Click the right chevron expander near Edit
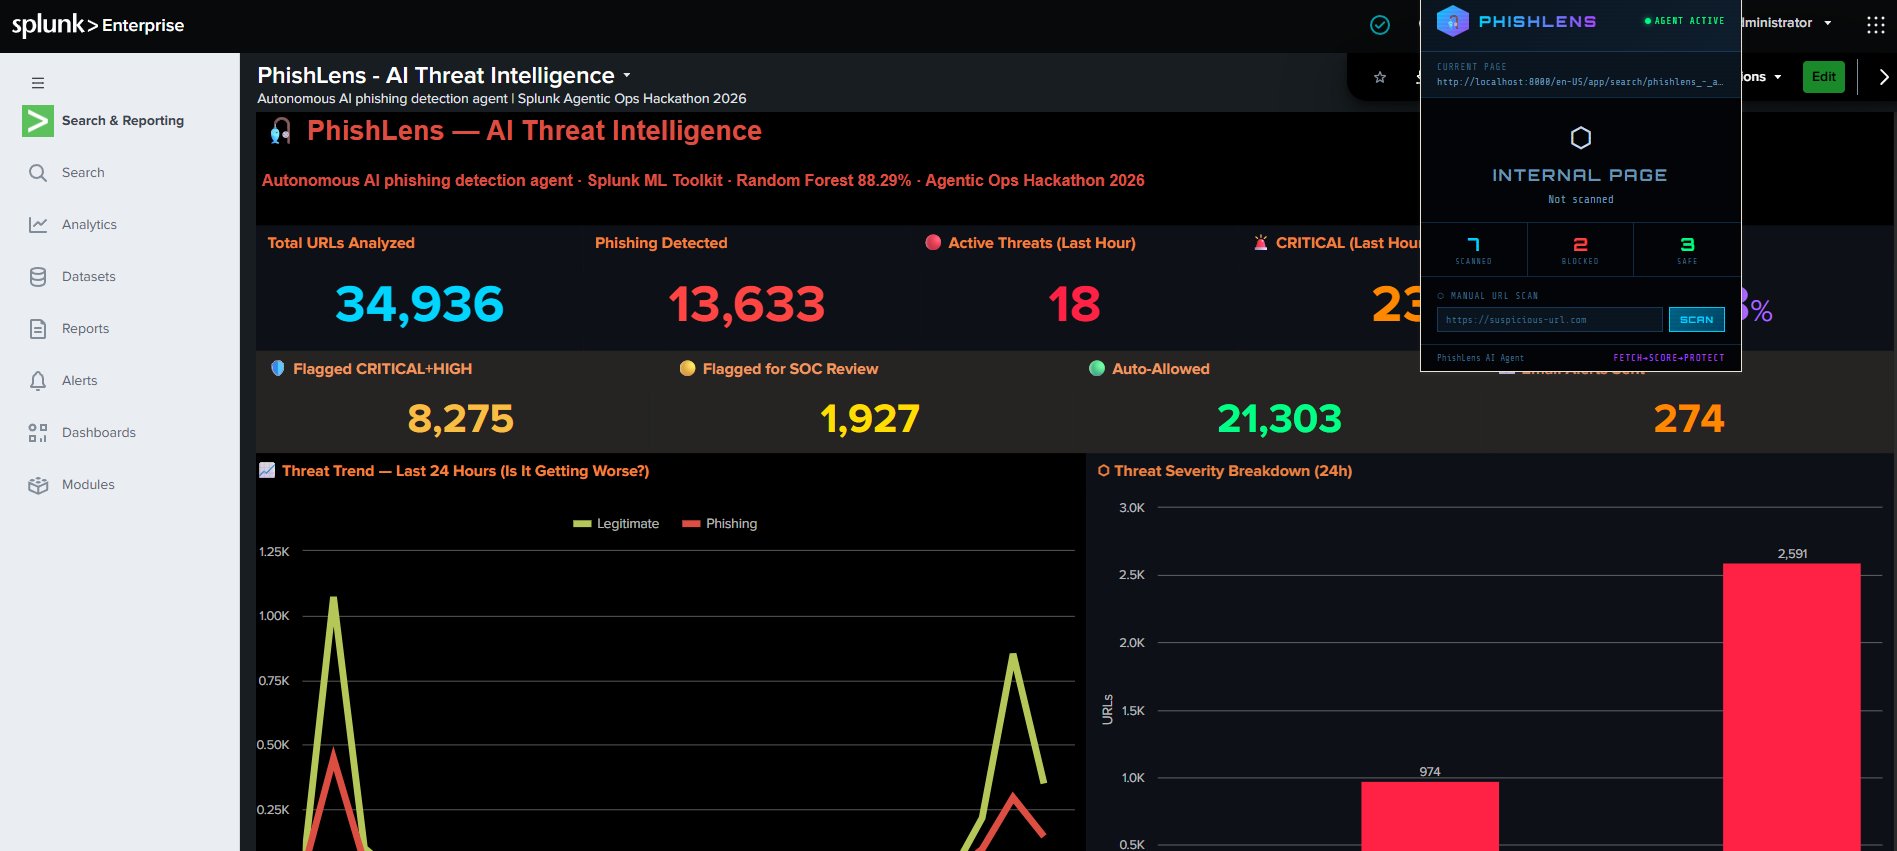This screenshot has width=1897, height=851. [x=1884, y=77]
